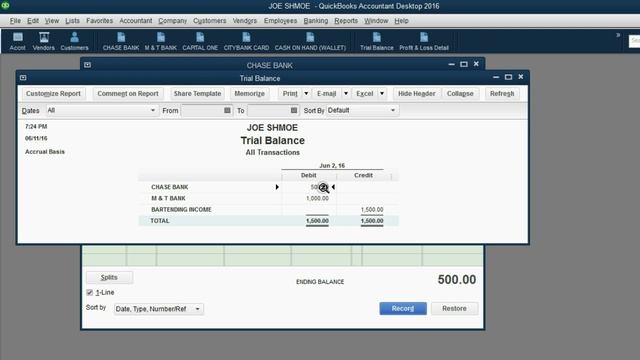The height and width of the screenshot is (360, 640).
Task: Open the Reports menu
Action: tap(346, 21)
